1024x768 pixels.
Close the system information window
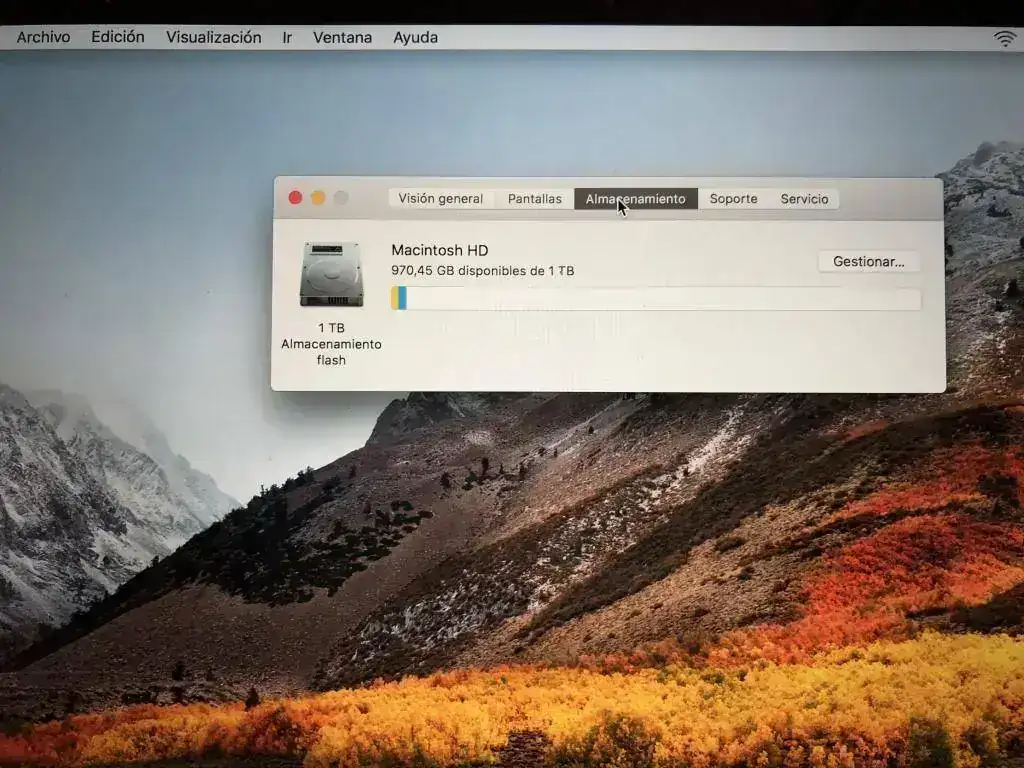point(295,198)
